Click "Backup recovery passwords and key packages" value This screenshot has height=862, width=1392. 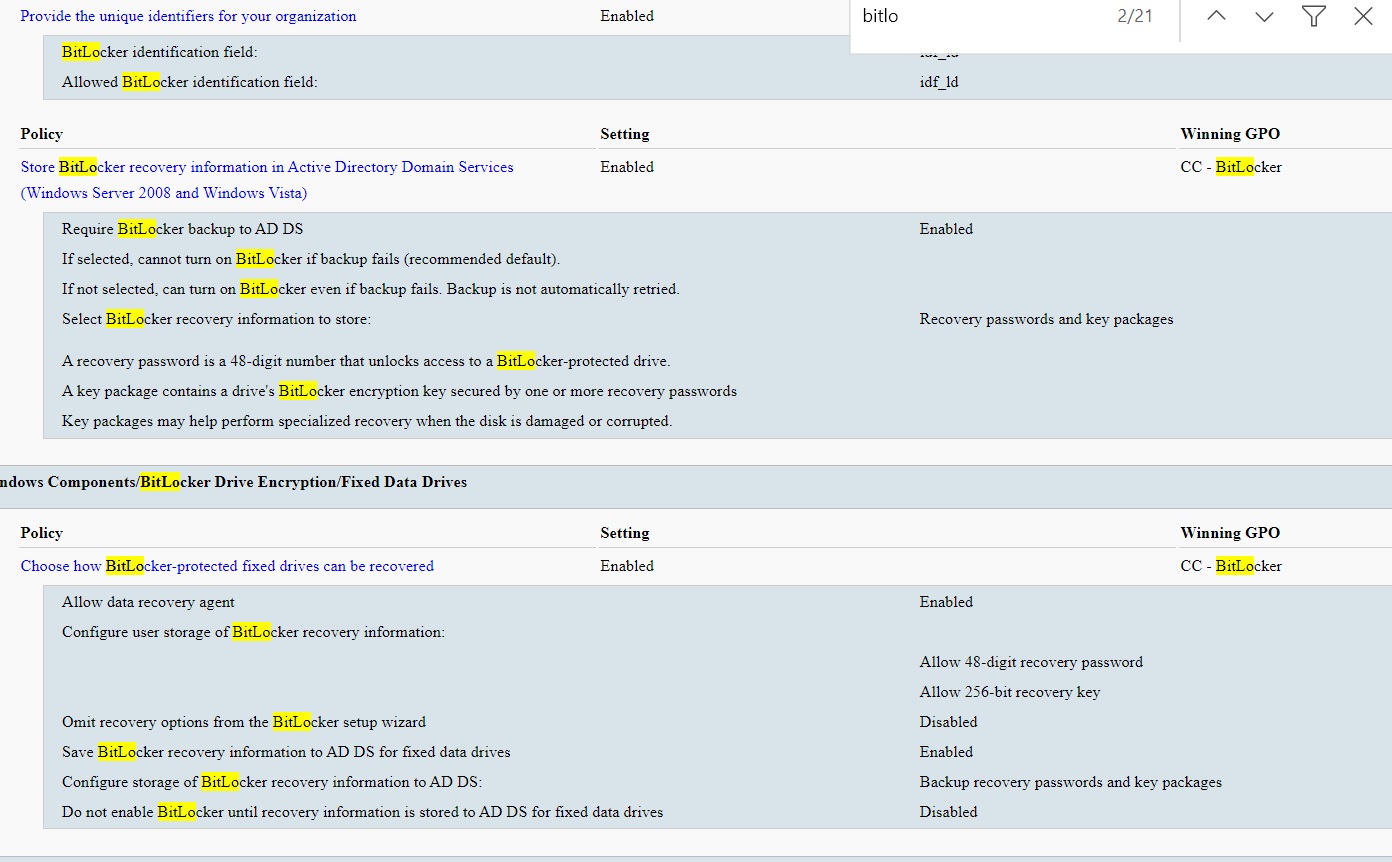(1071, 782)
